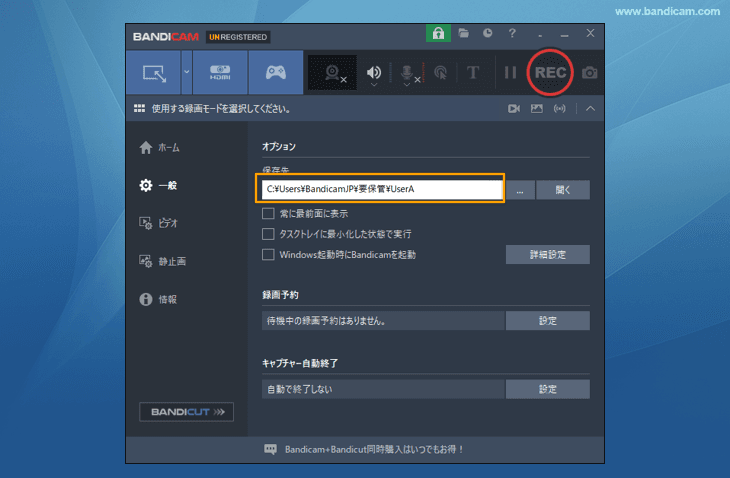The image size is (730, 478).
Task: Click the UNREGISTERED badge
Action: coord(238,37)
